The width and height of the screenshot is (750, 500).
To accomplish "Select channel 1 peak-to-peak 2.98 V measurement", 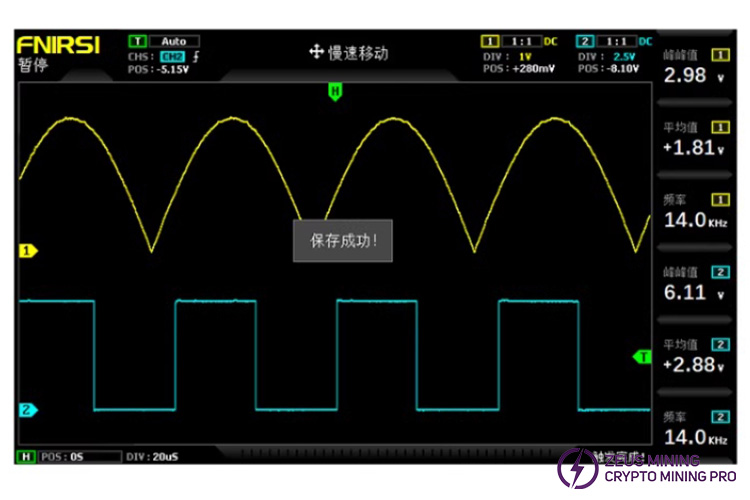I will tap(694, 74).
